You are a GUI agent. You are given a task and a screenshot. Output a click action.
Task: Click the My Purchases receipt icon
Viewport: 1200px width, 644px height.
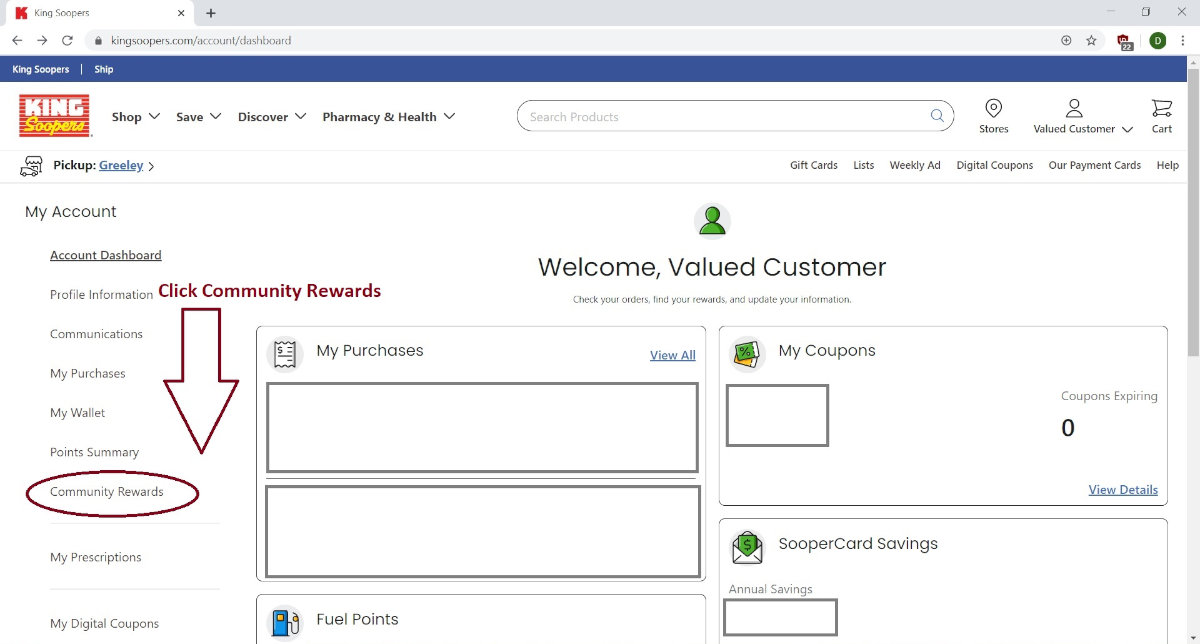286,353
